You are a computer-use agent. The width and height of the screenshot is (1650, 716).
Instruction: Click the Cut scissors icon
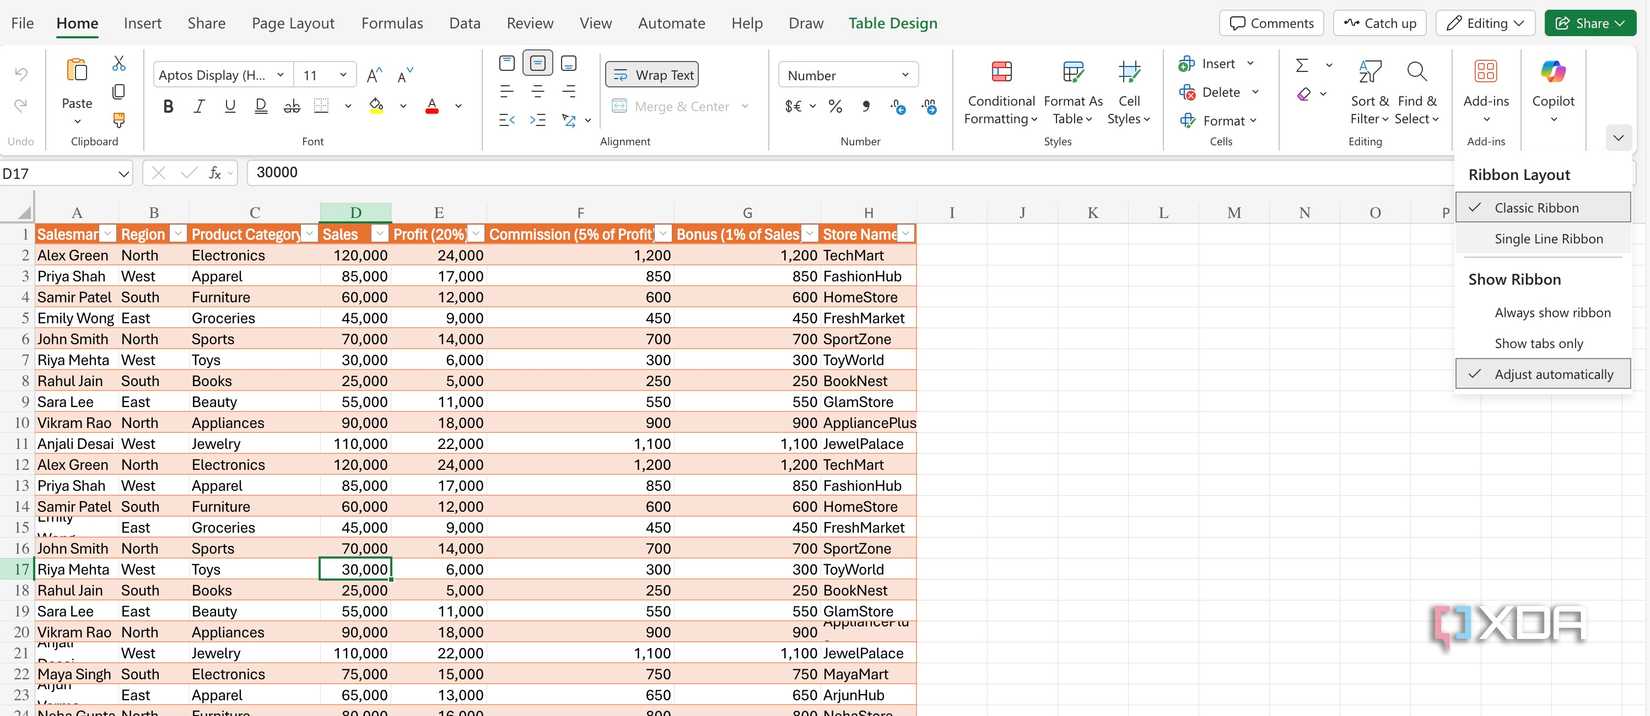coord(119,63)
